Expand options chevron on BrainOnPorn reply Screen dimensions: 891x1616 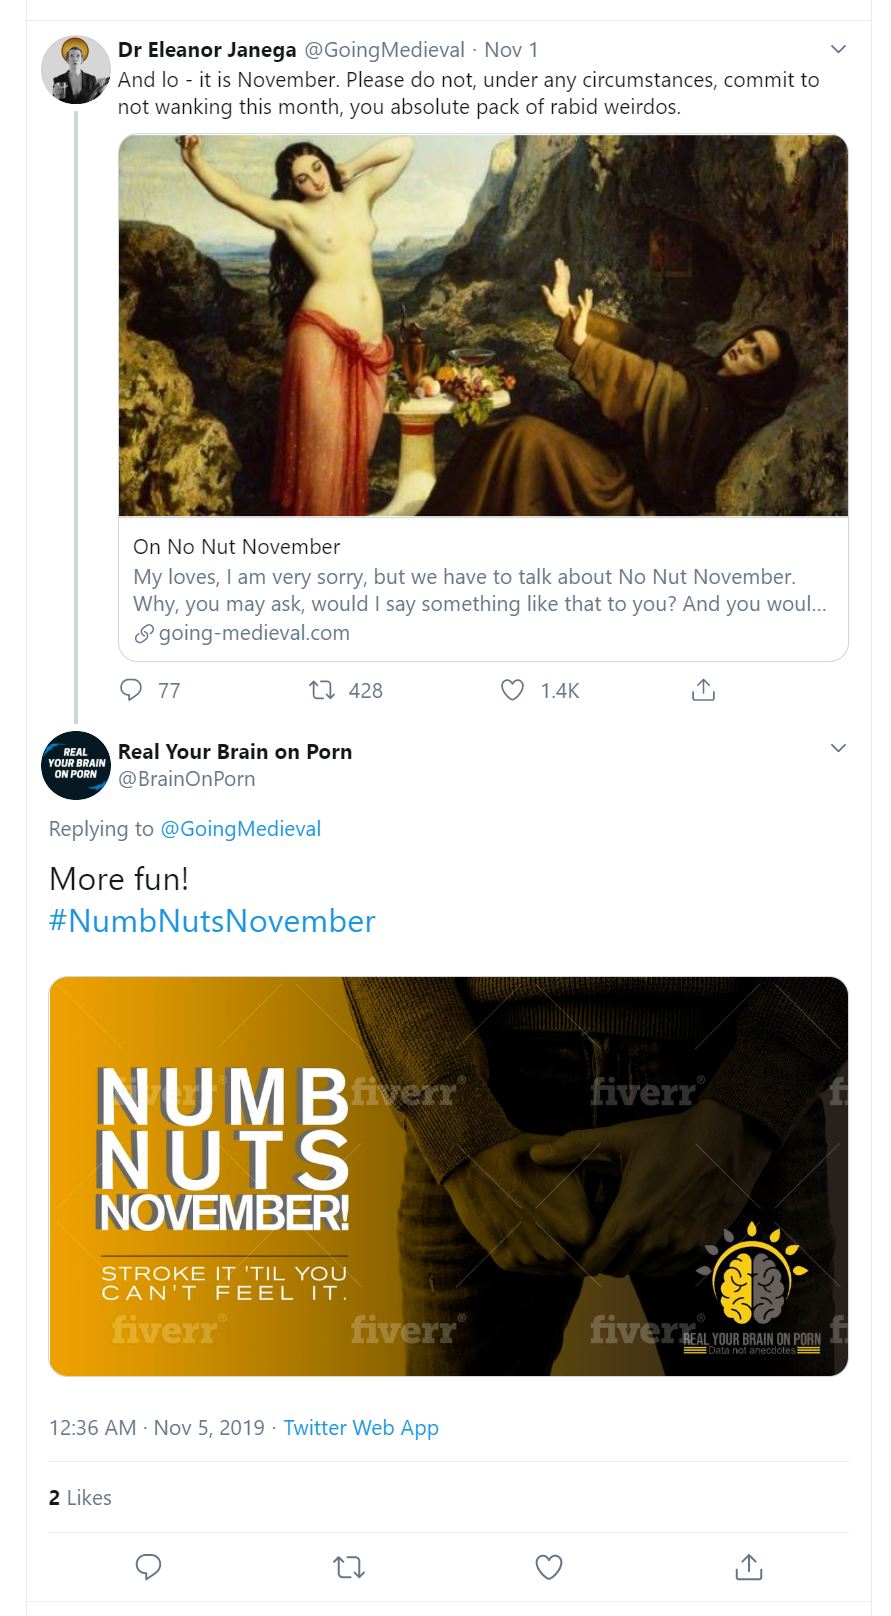[838, 748]
